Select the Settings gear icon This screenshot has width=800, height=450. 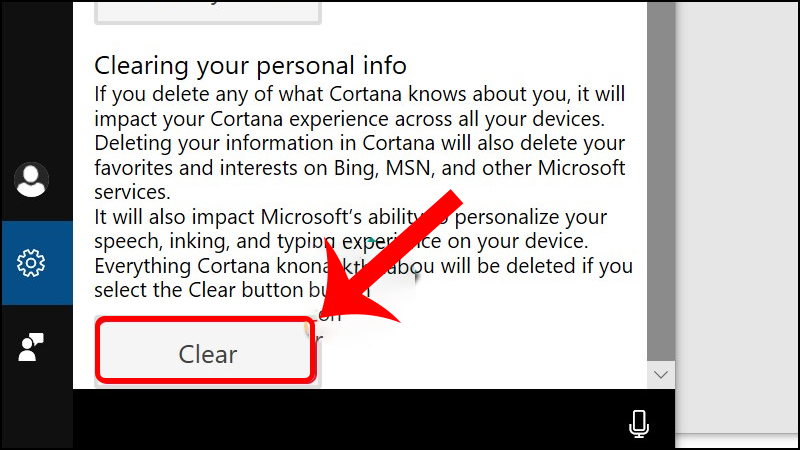31,263
